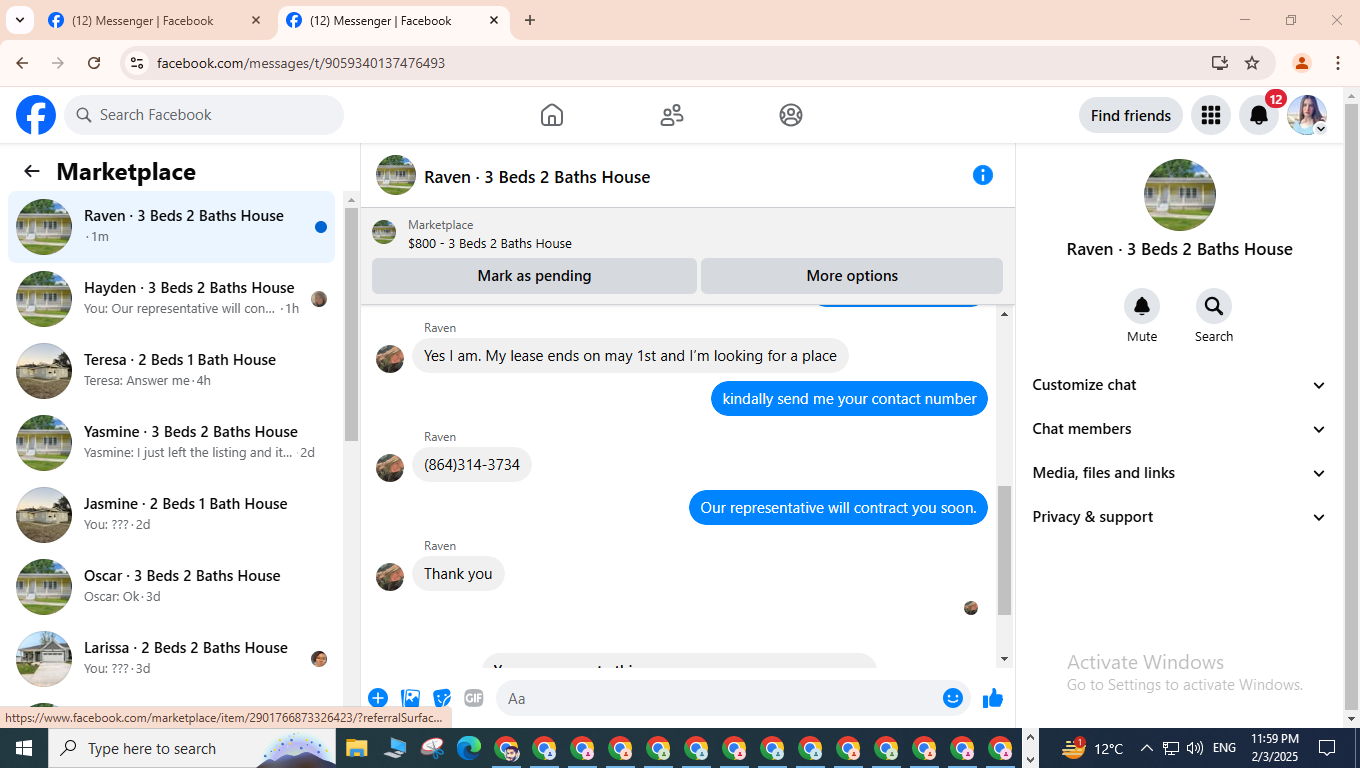Open the Facebook menu grid icon

coord(1211,115)
